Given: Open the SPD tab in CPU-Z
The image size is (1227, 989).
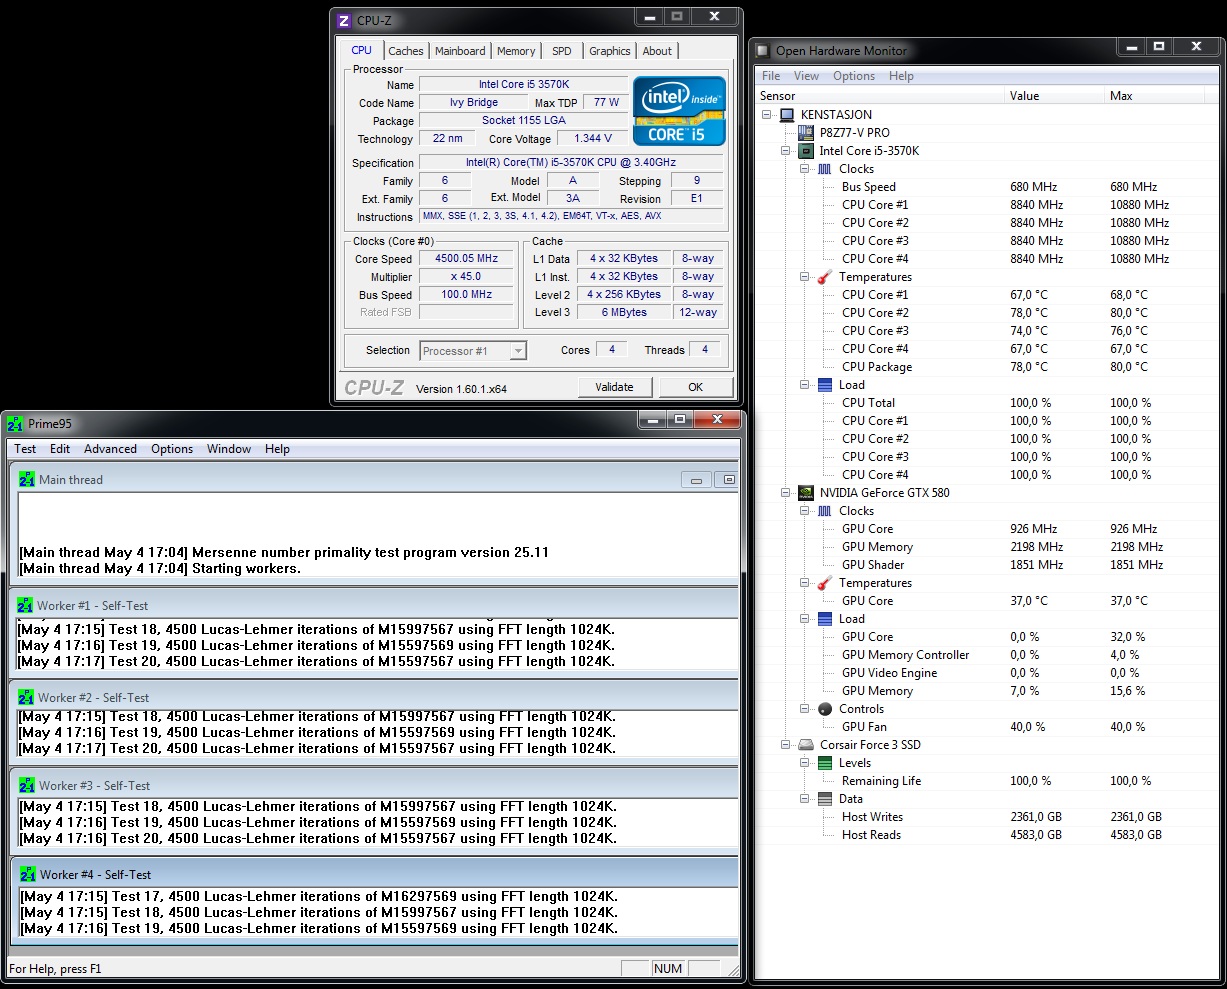Looking at the screenshot, I should coord(562,51).
